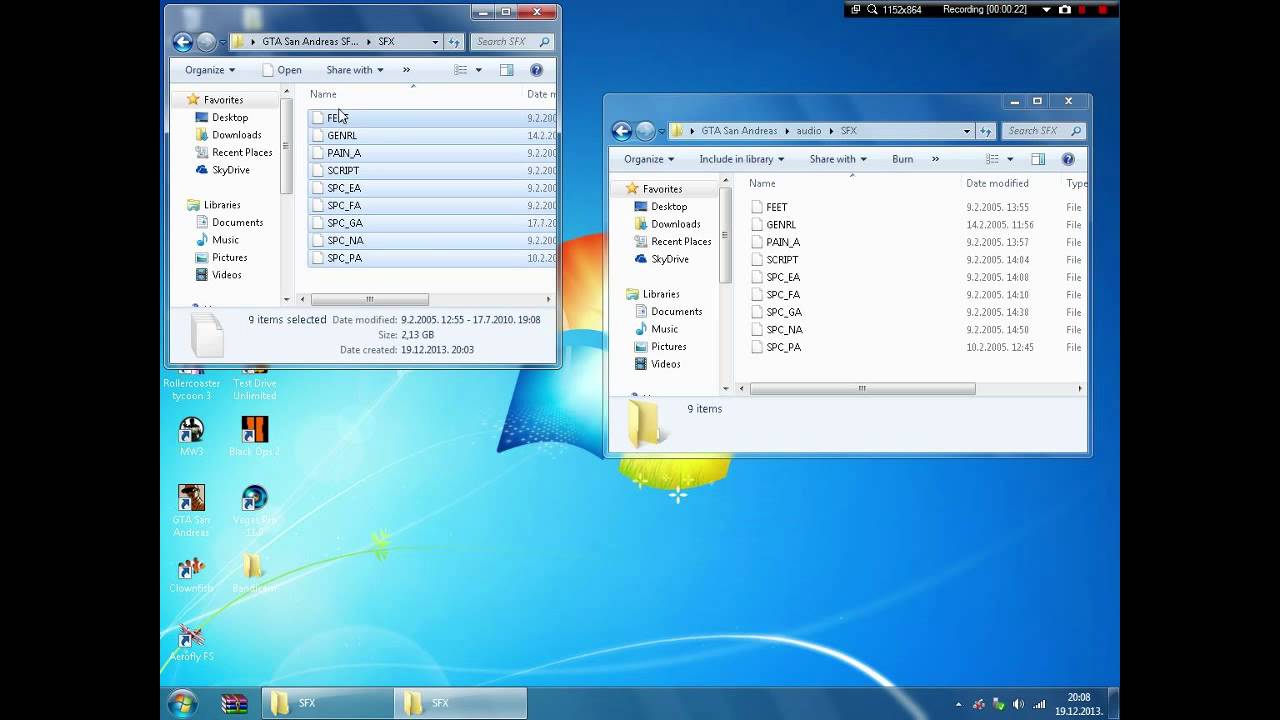Open Help in the audio SFX window
The image size is (1280, 720).
click(x=1068, y=159)
